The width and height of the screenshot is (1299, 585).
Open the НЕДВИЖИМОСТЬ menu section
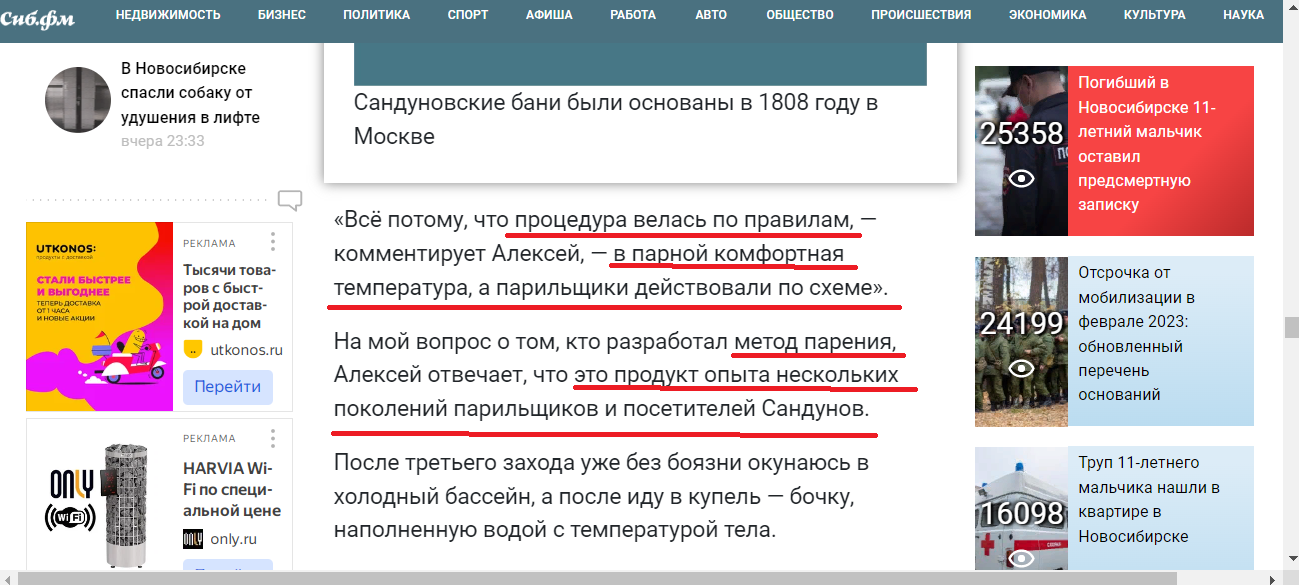(168, 15)
